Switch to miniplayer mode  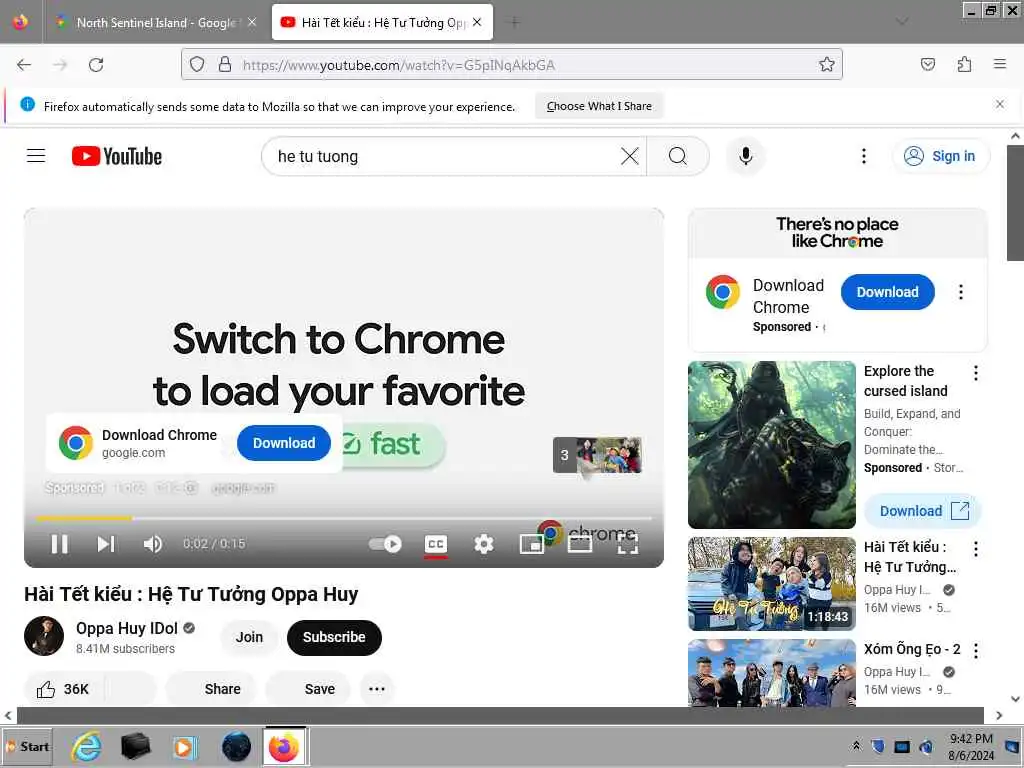(532, 544)
